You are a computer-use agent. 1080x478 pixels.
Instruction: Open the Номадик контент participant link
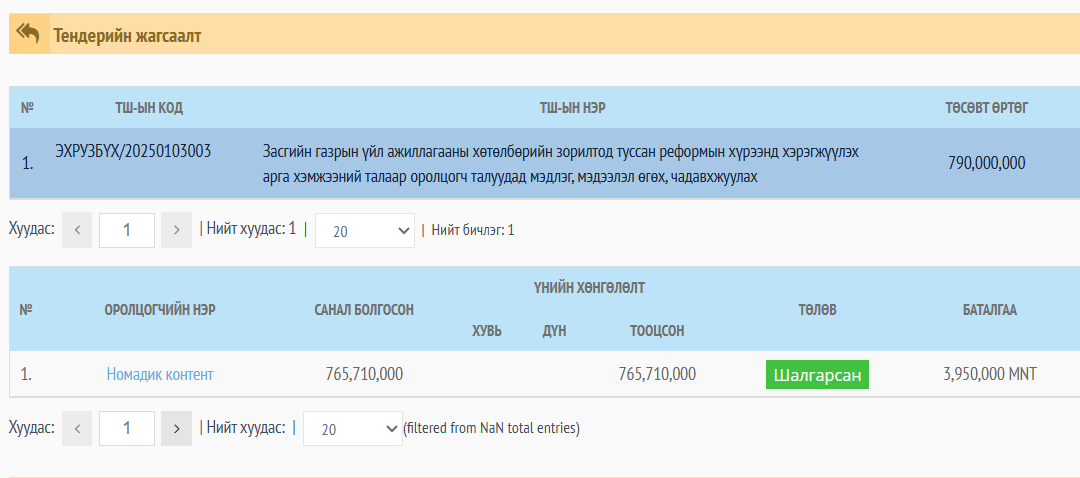pyautogui.click(x=160, y=374)
